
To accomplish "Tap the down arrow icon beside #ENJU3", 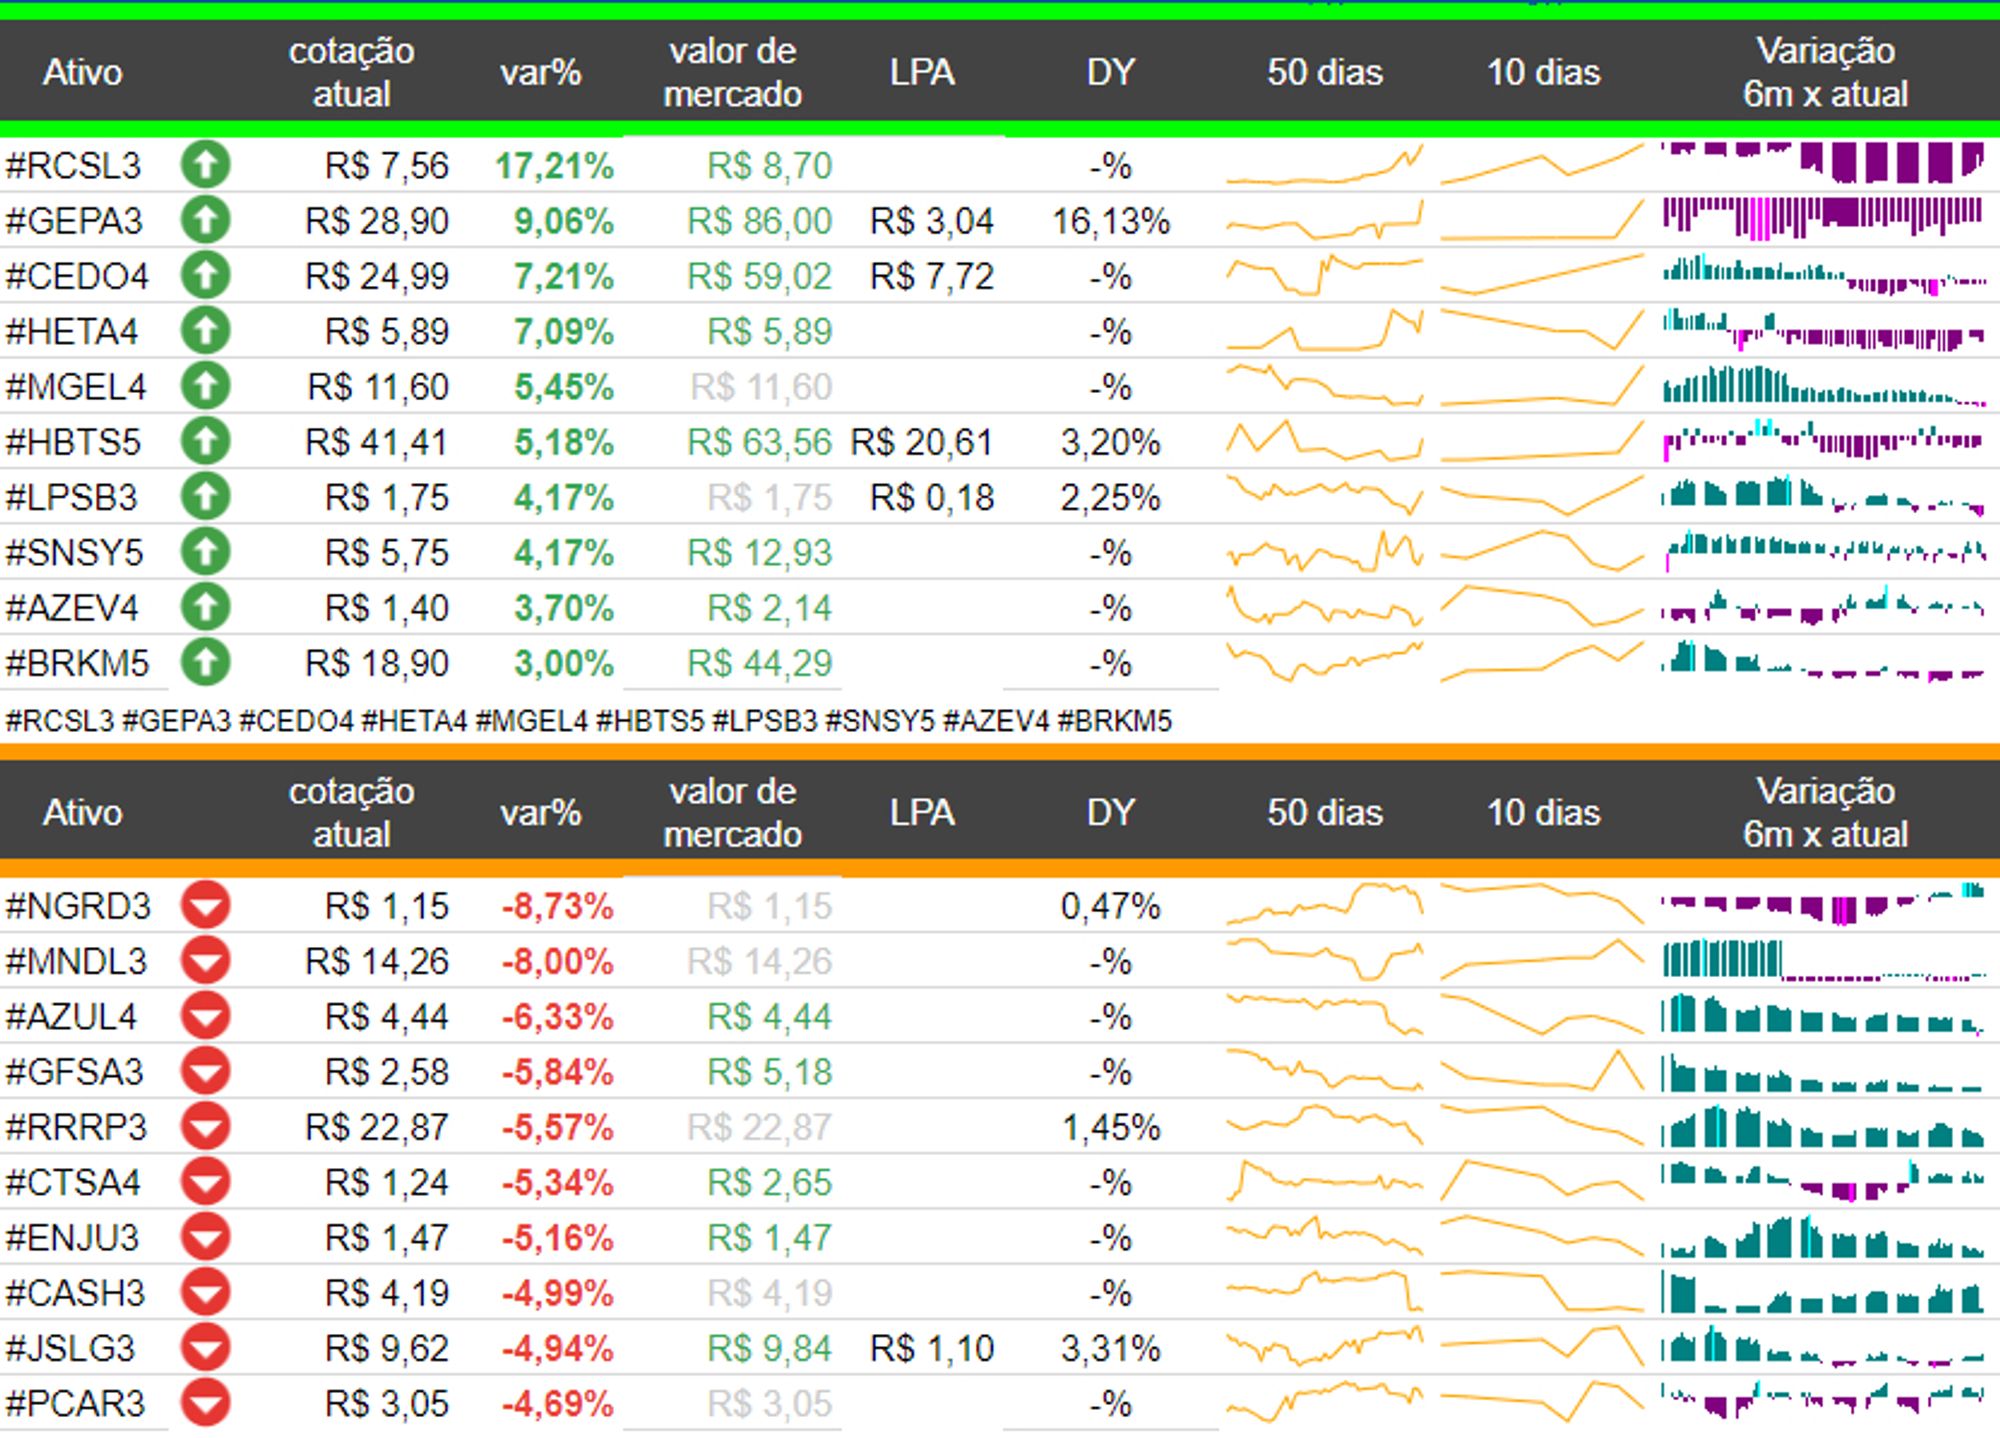I will [x=206, y=1237].
